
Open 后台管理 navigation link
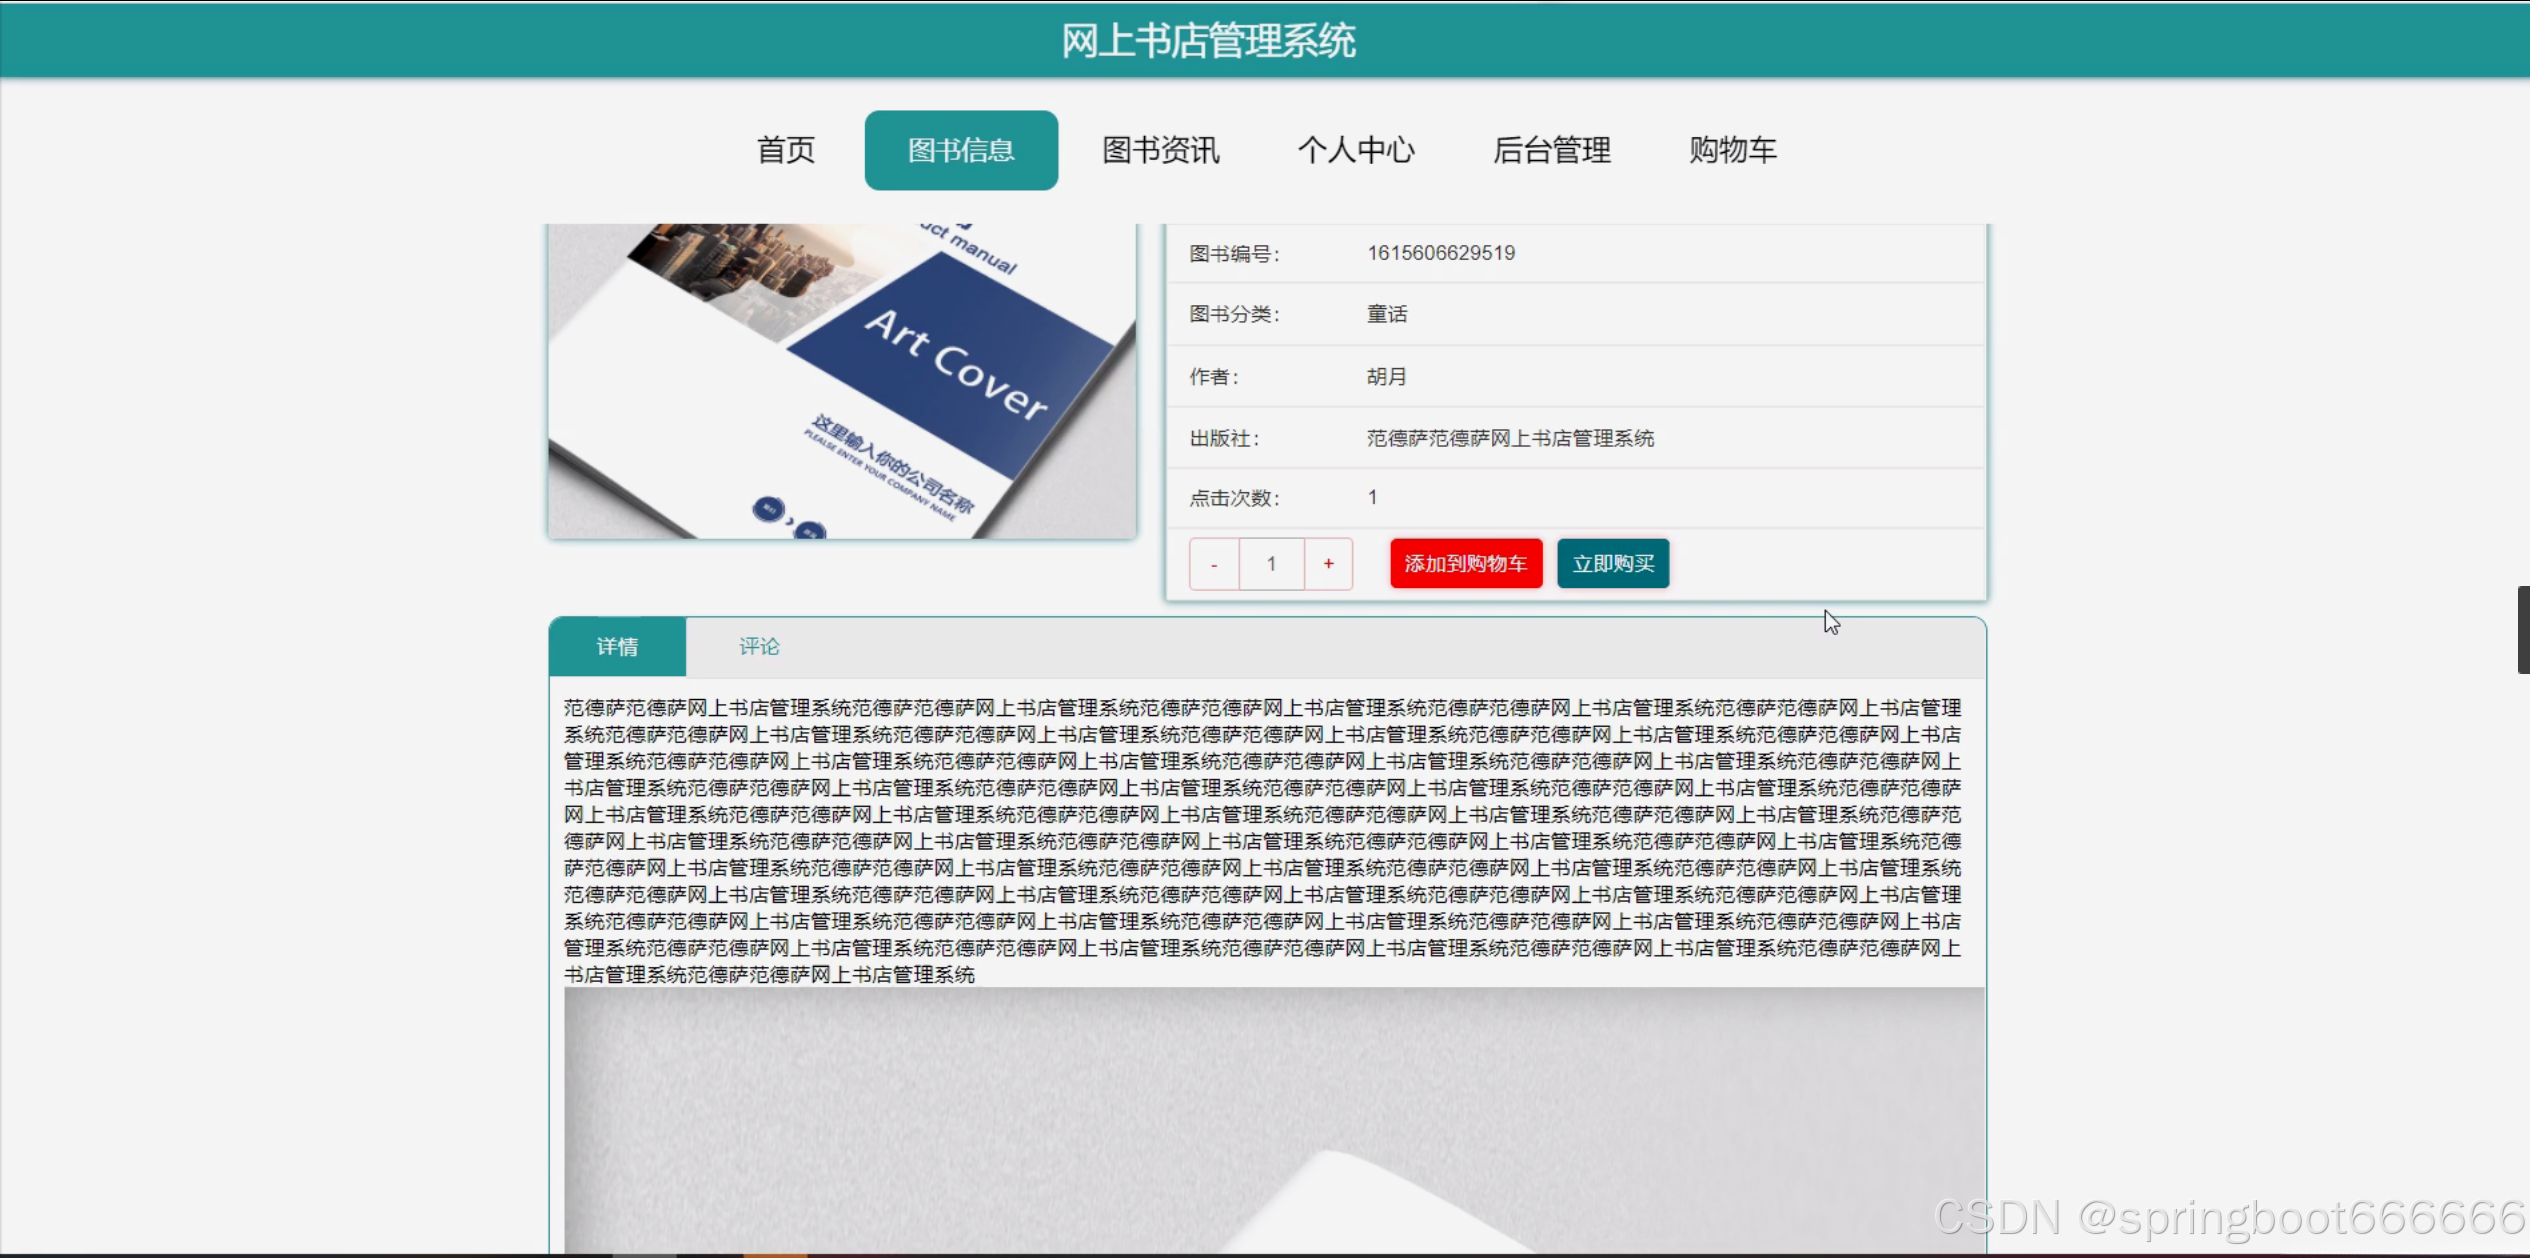pyautogui.click(x=1551, y=150)
